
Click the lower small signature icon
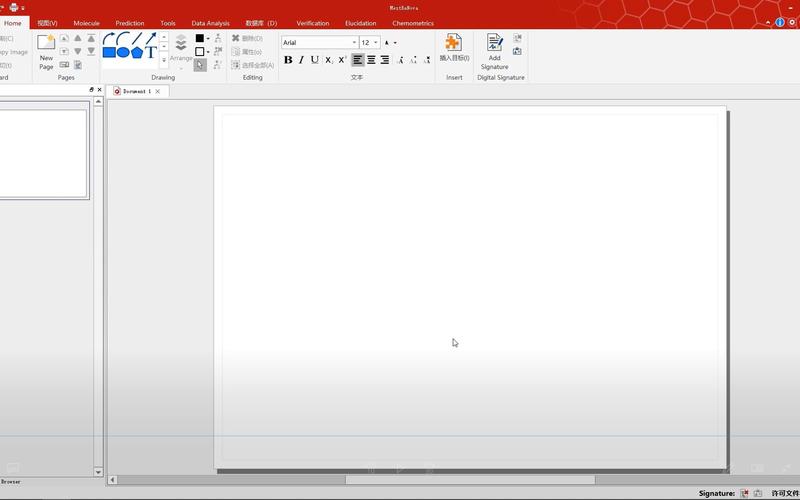click(x=517, y=52)
